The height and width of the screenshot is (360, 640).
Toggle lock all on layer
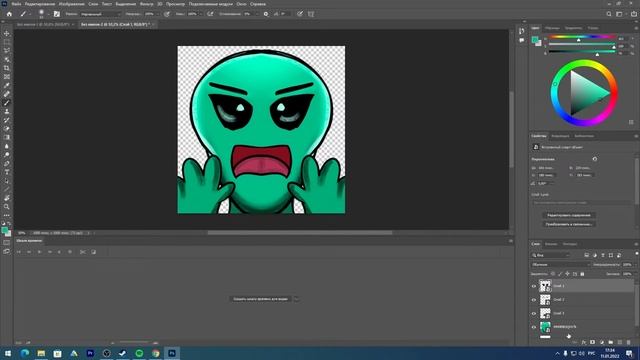click(x=582, y=274)
